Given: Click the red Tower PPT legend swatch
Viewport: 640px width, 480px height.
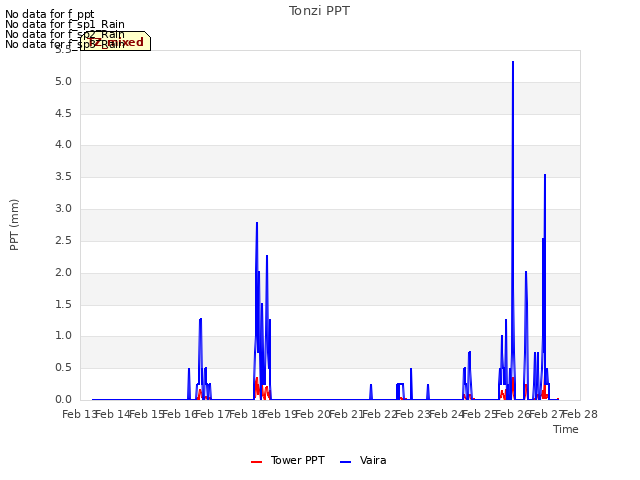Looking at the screenshot, I should (256, 462).
